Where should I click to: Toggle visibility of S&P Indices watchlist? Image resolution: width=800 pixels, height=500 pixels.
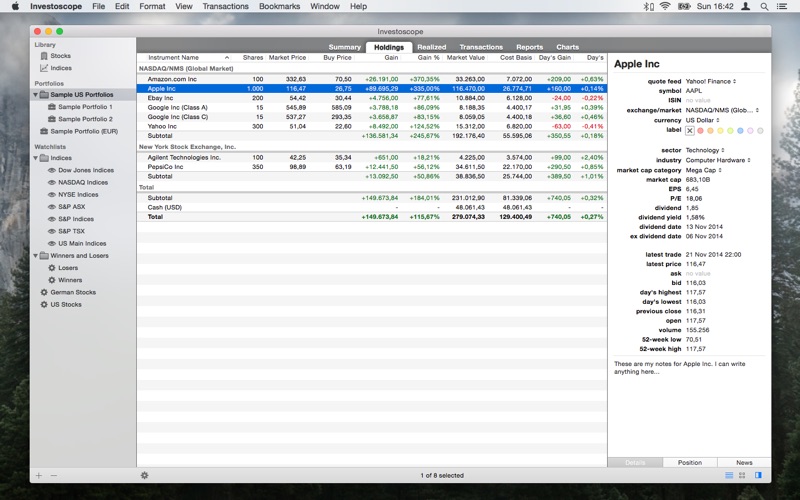52,219
